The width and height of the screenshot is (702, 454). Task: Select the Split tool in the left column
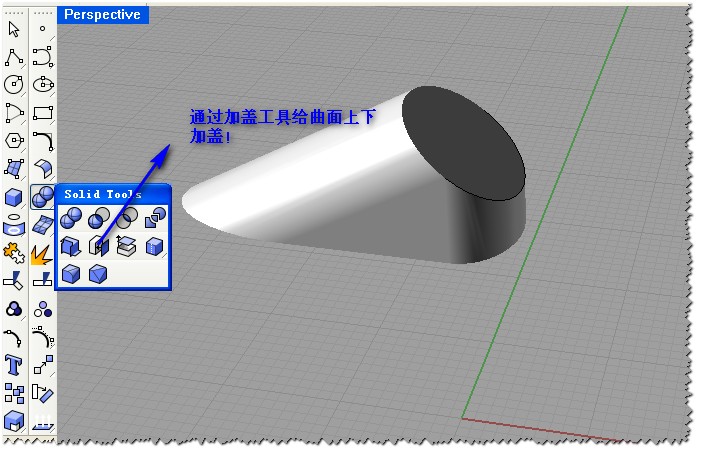(14, 281)
